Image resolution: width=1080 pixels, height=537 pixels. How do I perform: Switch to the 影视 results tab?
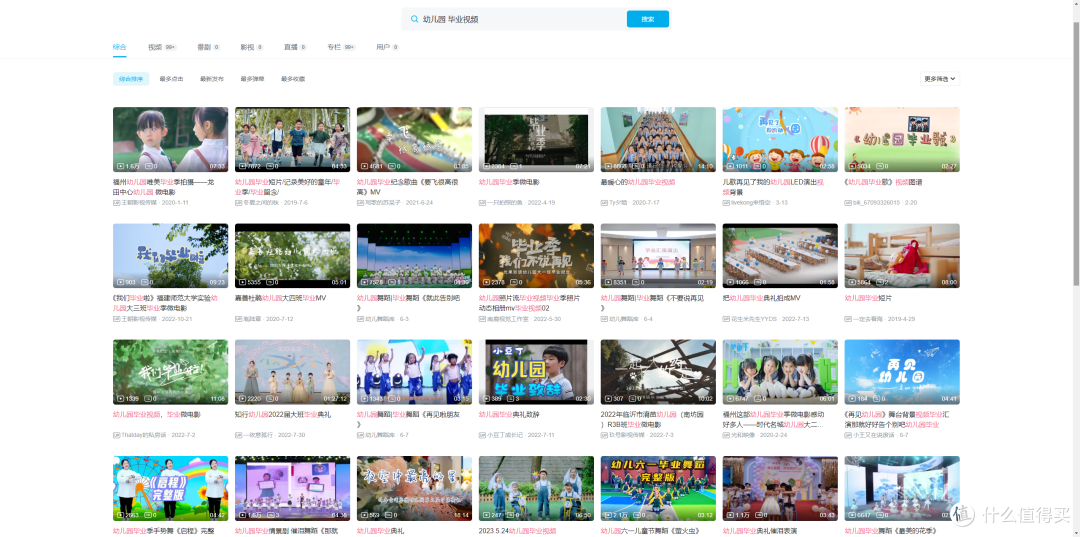251,47
